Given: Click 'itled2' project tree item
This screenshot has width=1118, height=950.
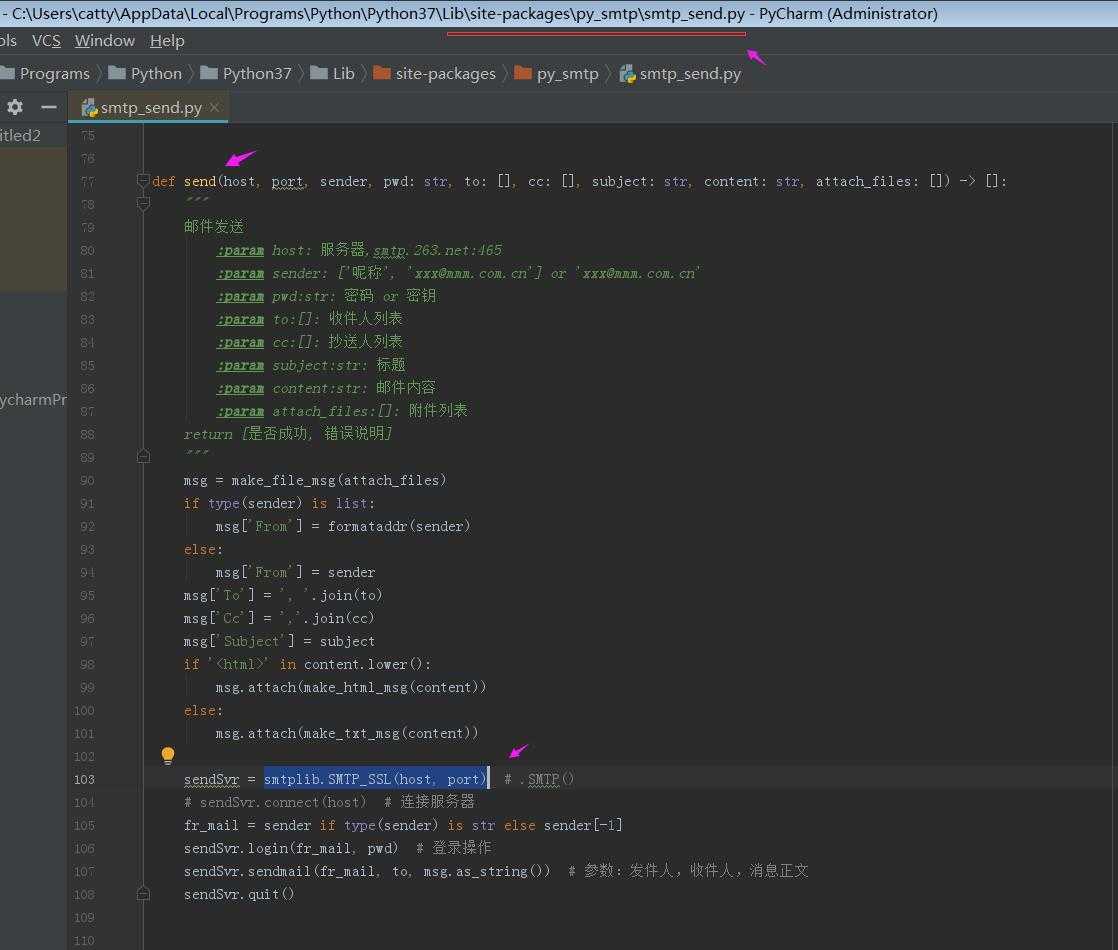Looking at the screenshot, I should [20, 136].
